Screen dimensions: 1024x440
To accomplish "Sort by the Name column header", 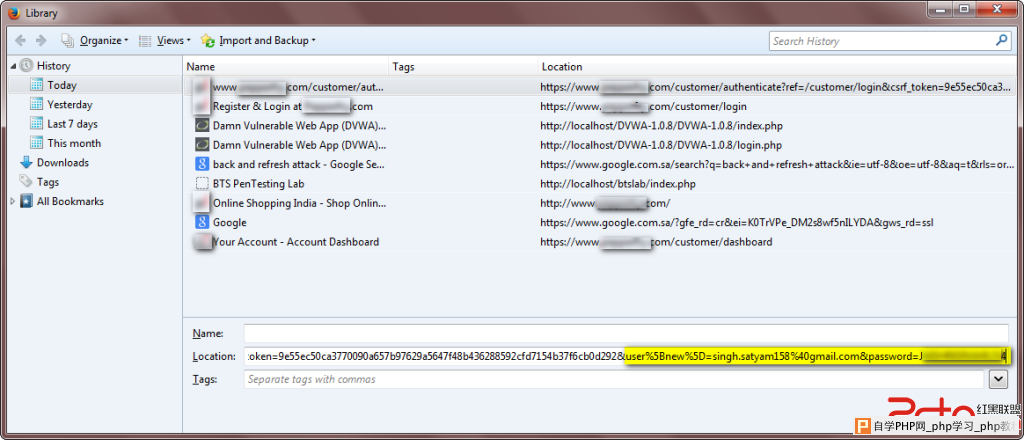I will (x=286, y=67).
